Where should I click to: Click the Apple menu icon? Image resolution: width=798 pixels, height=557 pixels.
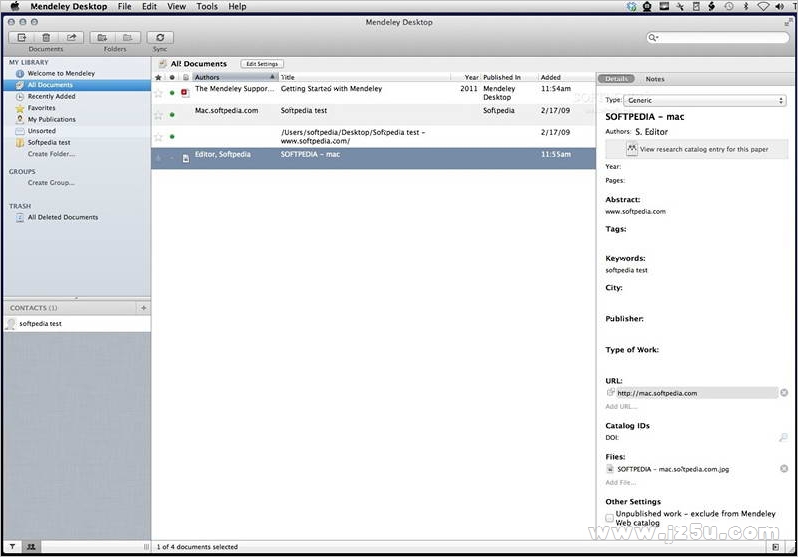pos(15,6)
